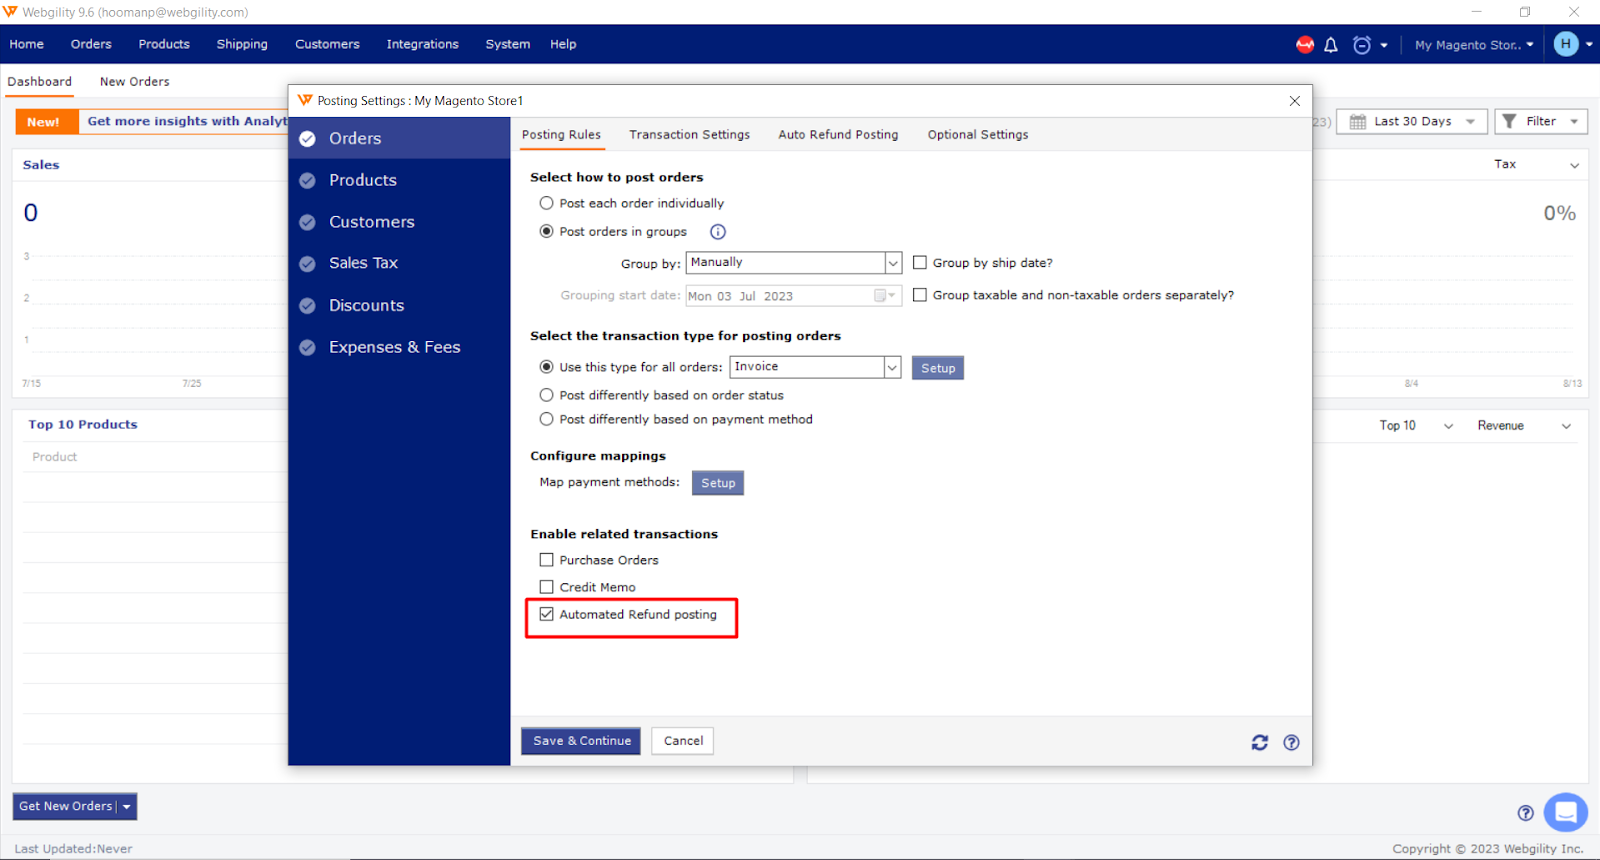Screen dimensions: 1600x860
Task: Open the System menu
Action: click(507, 44)
